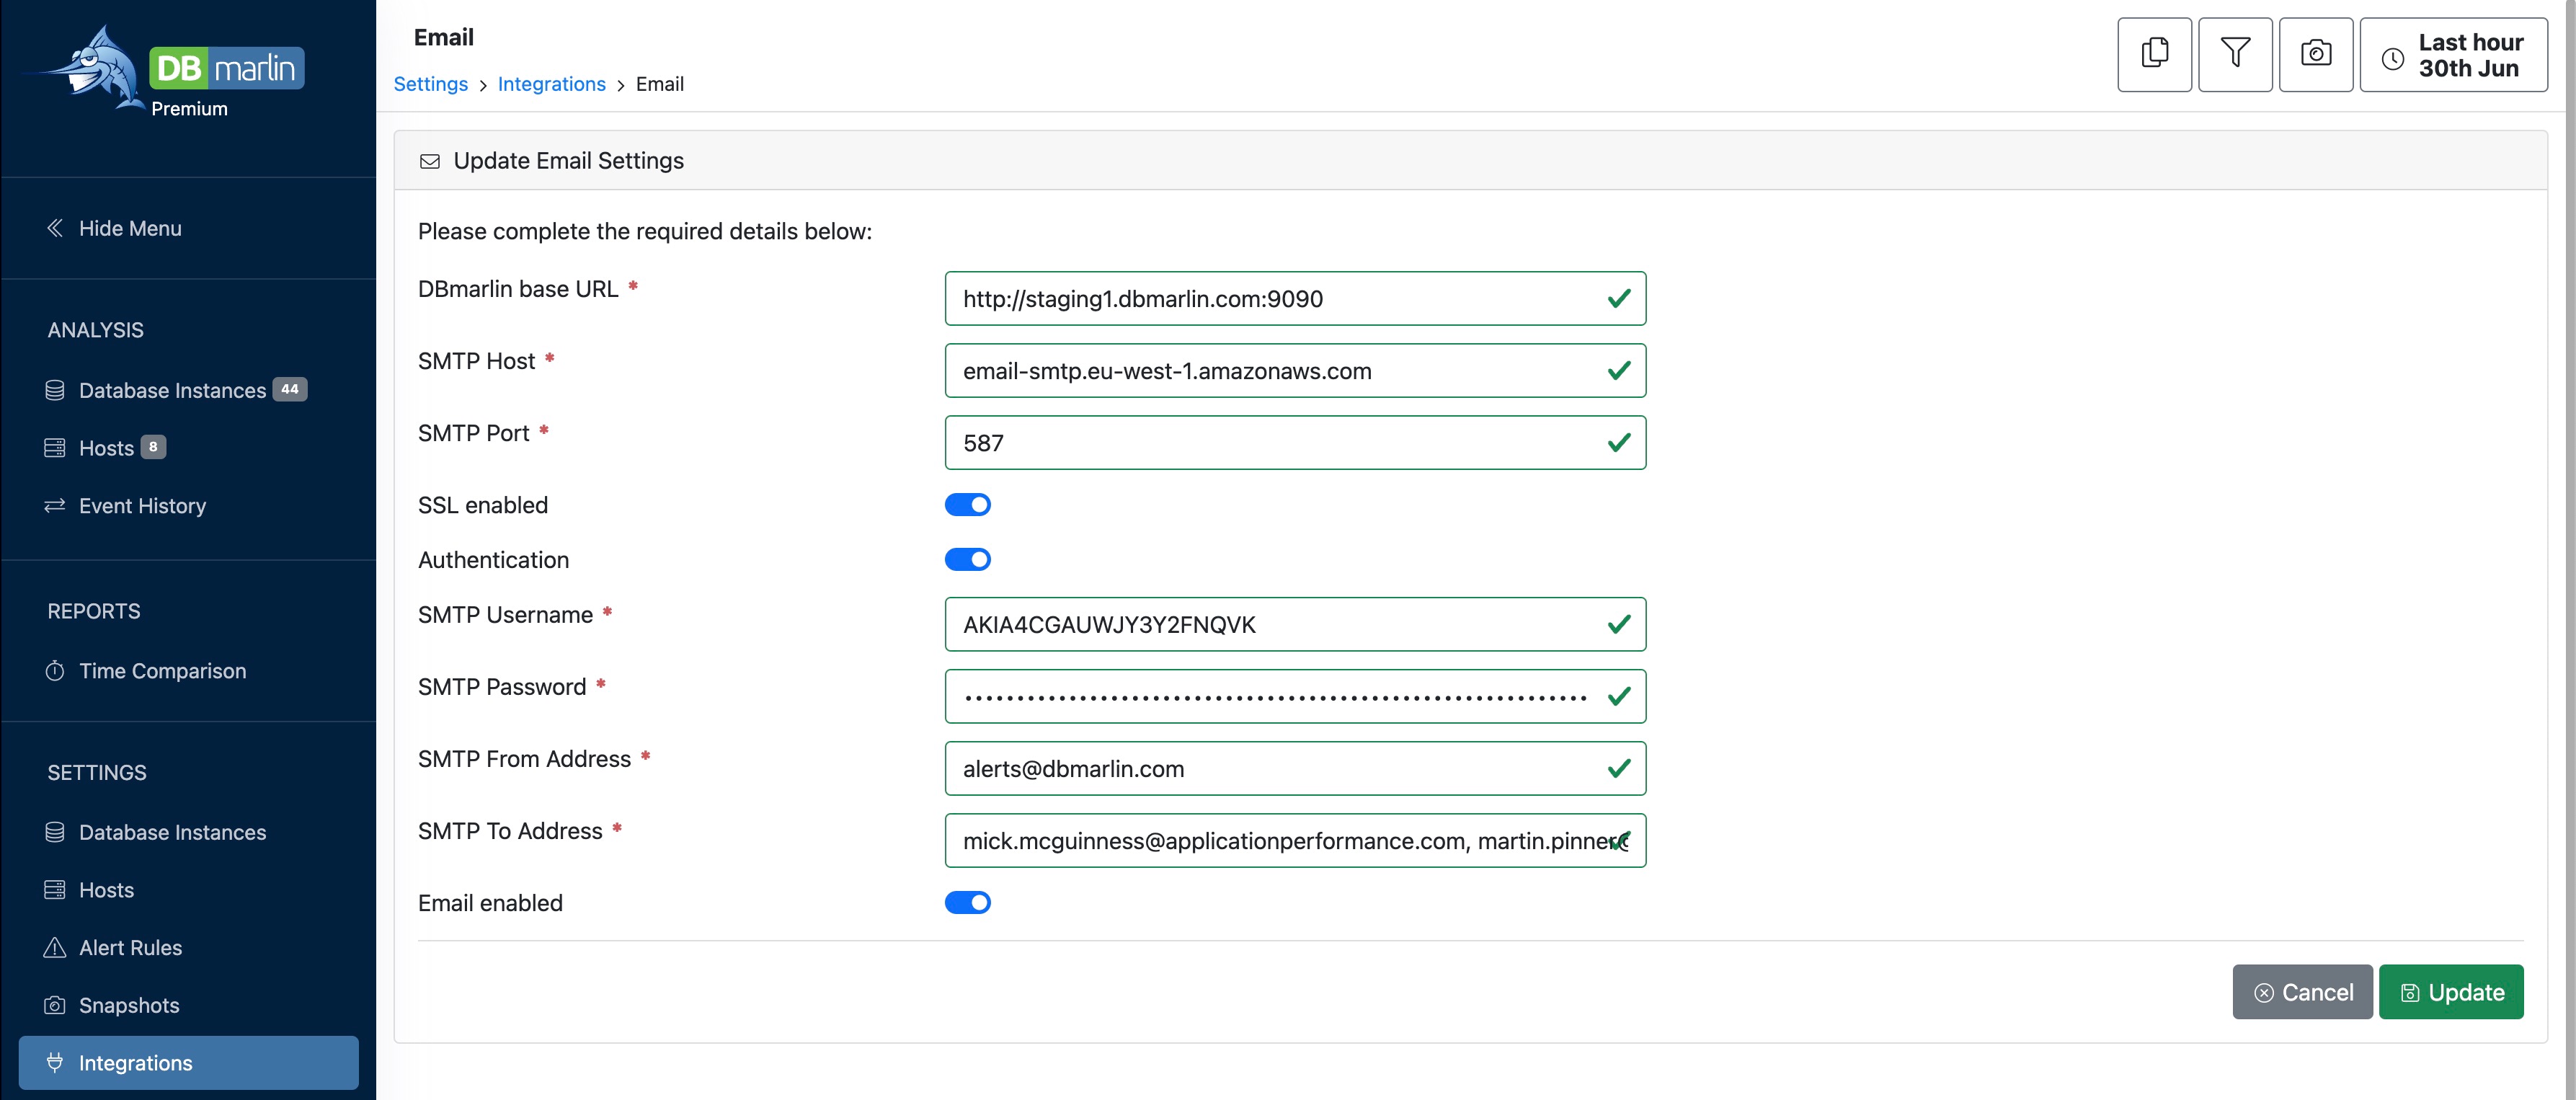The height and width of the screenshot is (1100, 2576).
Task: Click the SMTP Port field showing 587
Action: [1295, 443]
